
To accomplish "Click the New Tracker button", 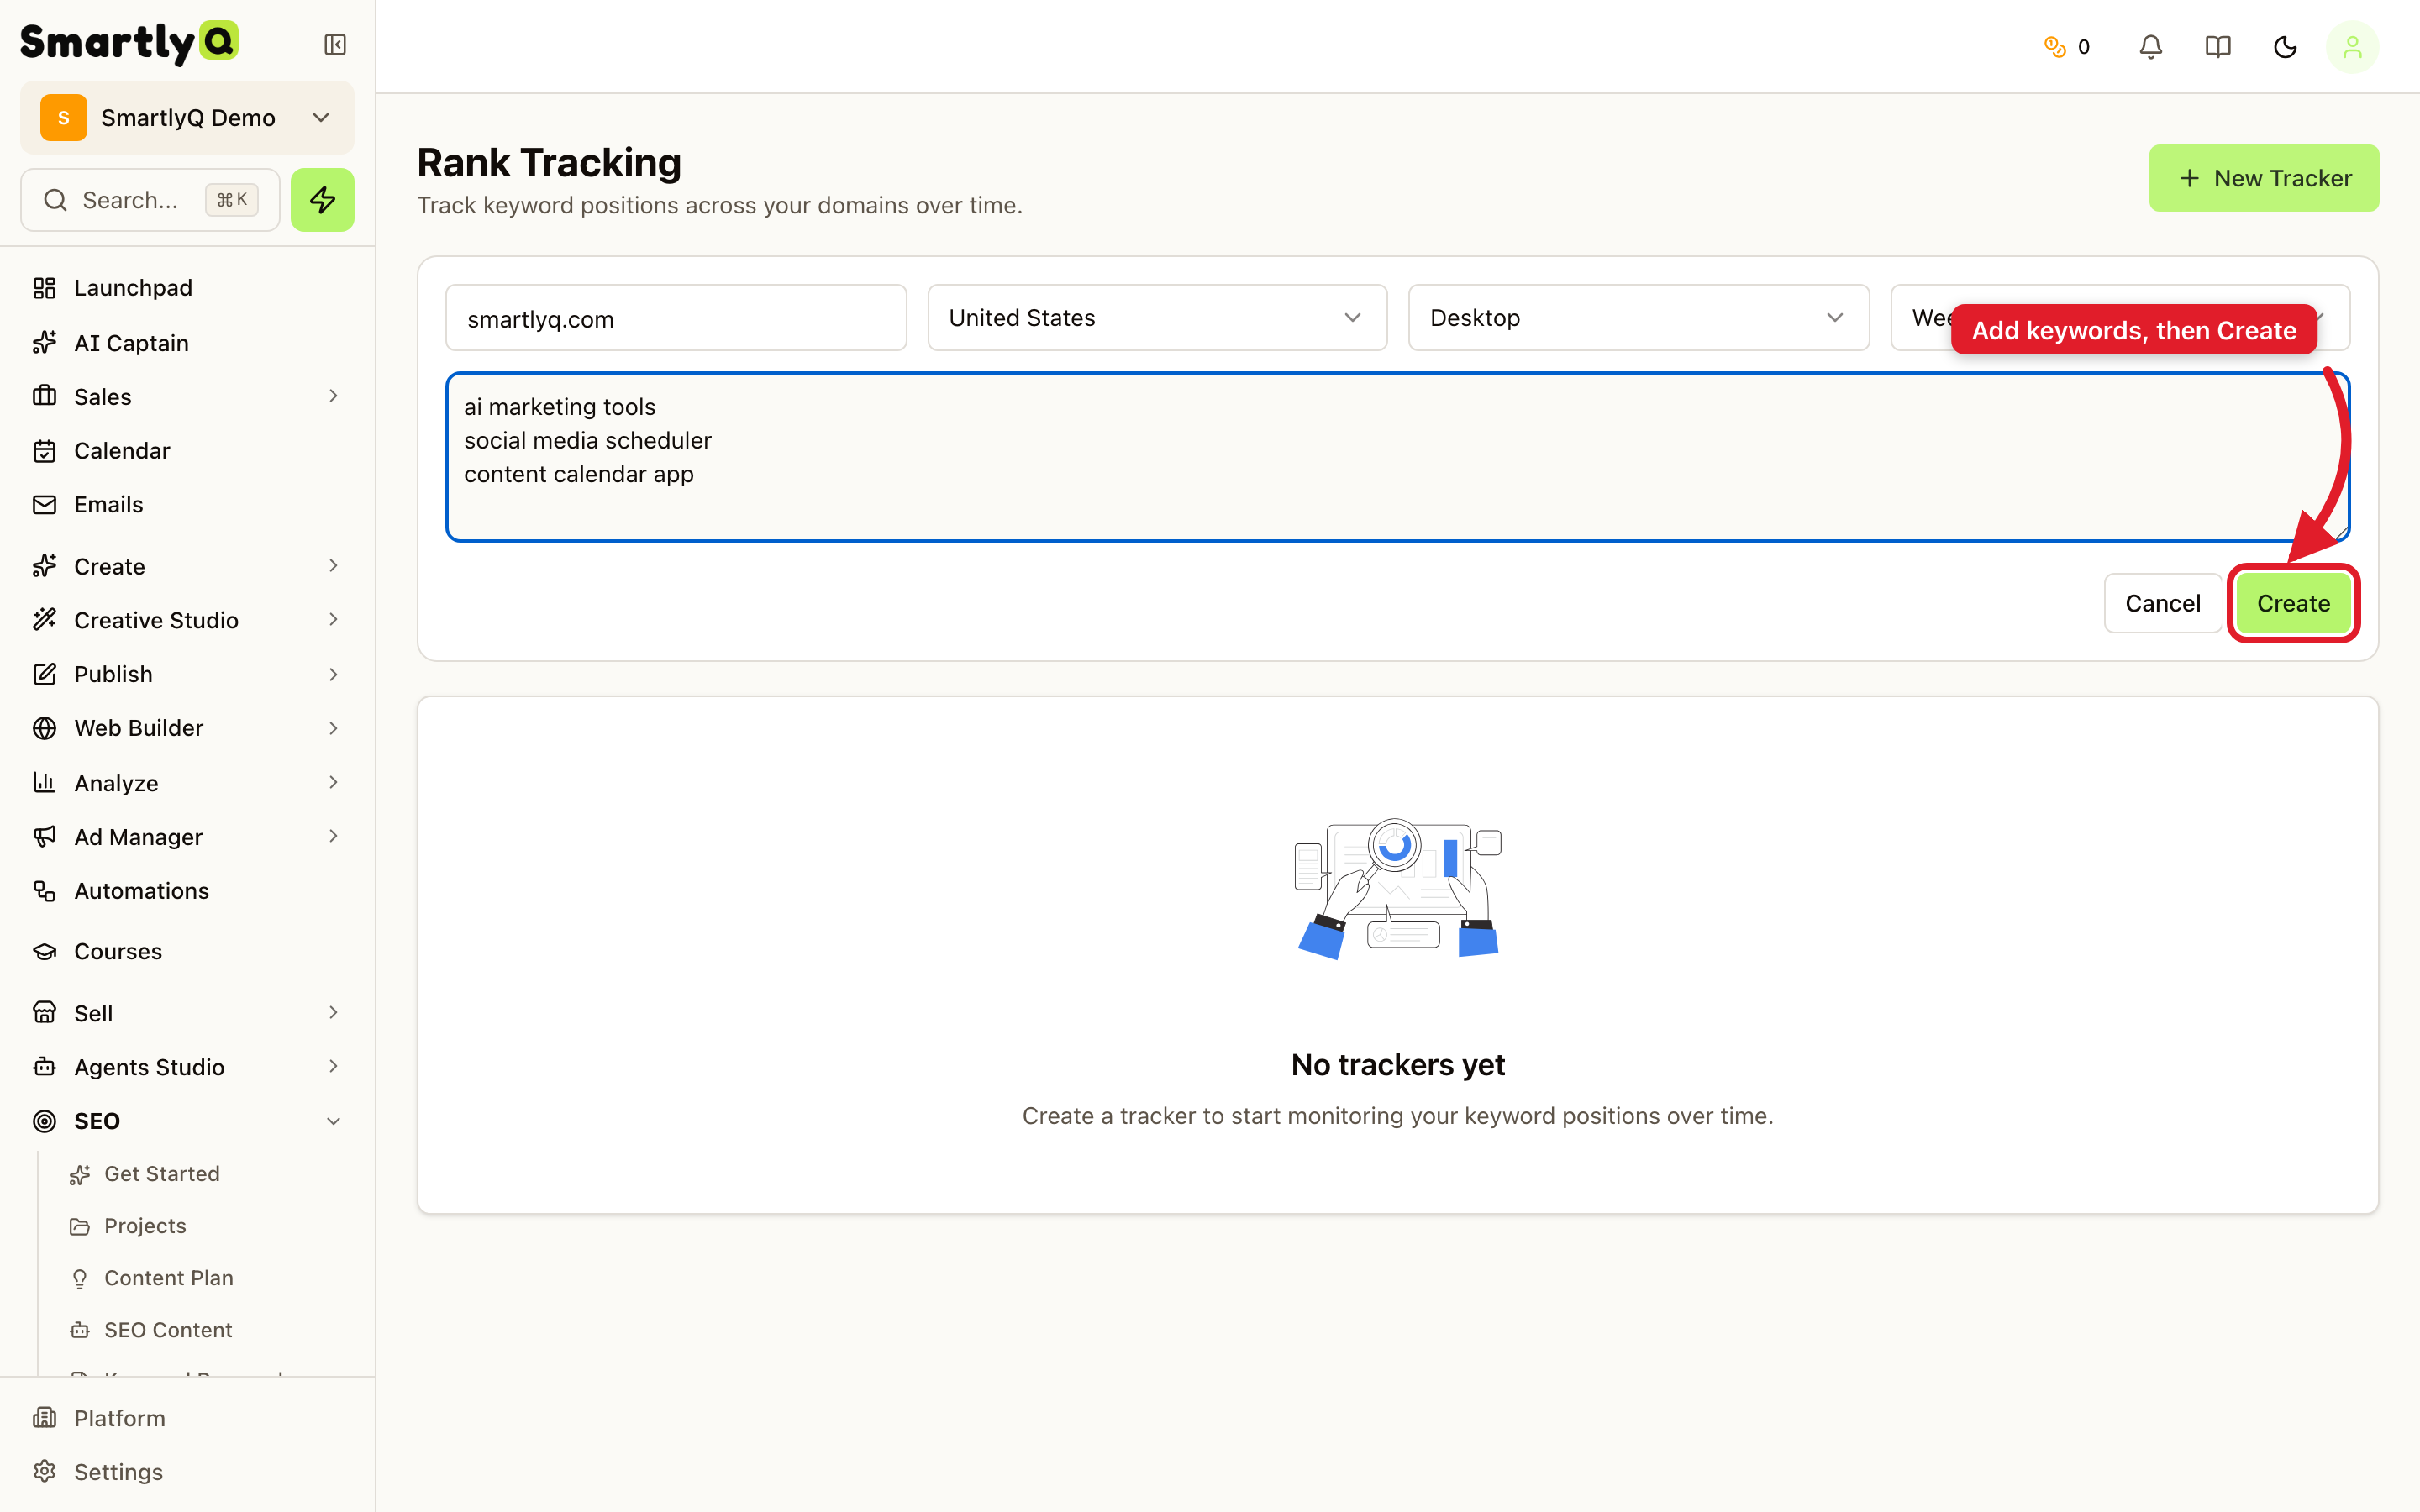I will [x=2264, y=178].
